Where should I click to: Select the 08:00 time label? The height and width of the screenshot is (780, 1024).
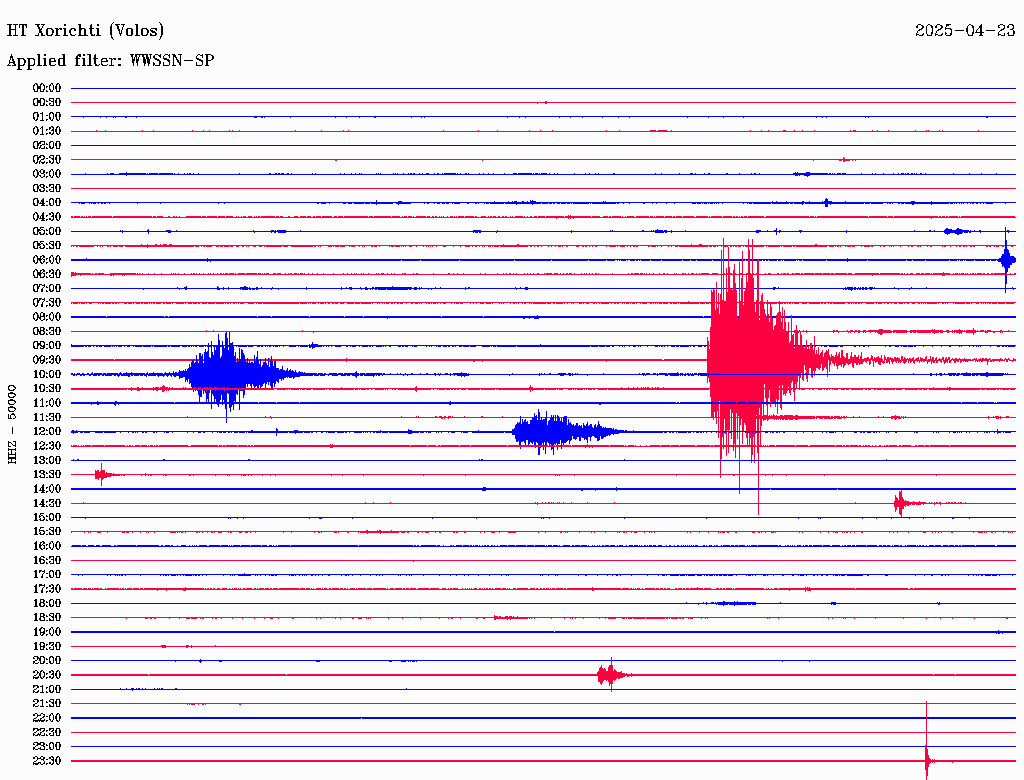pos(47,317)
